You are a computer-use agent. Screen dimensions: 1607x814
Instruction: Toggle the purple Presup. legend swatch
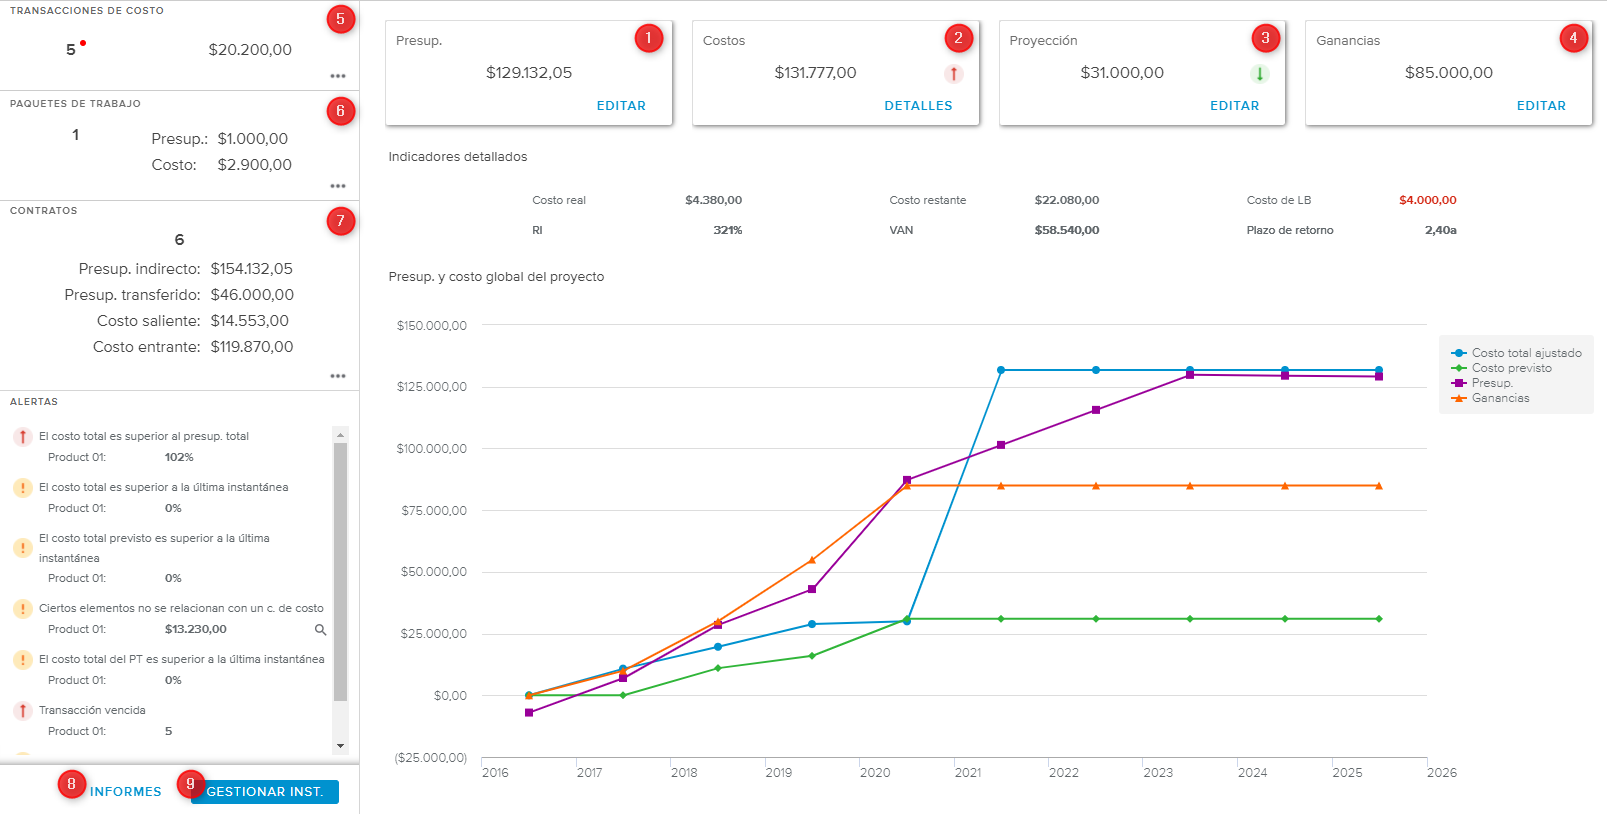1459,383
